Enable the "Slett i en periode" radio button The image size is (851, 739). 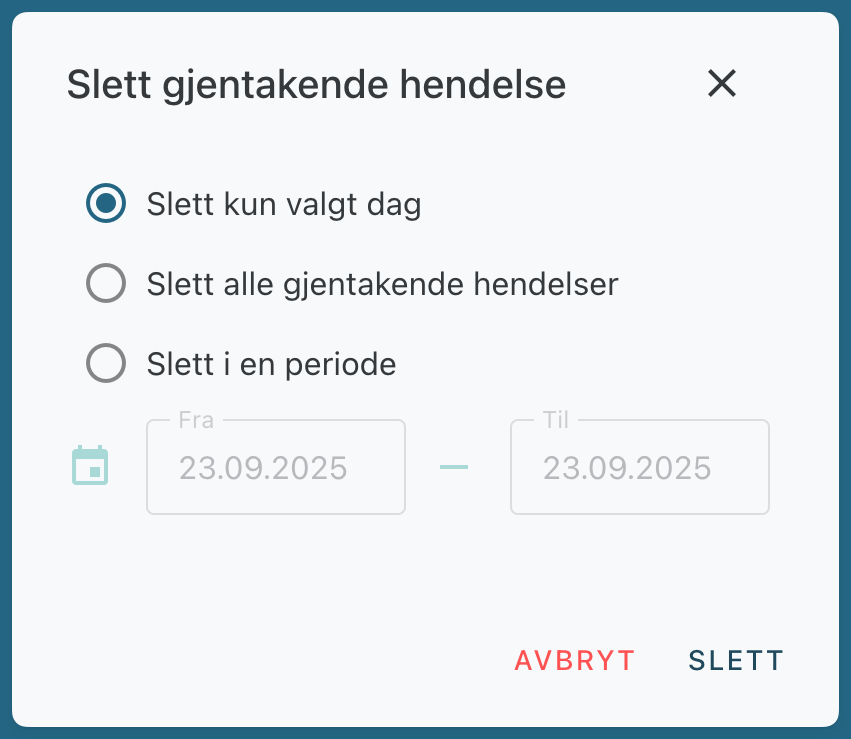click(106, 363)
